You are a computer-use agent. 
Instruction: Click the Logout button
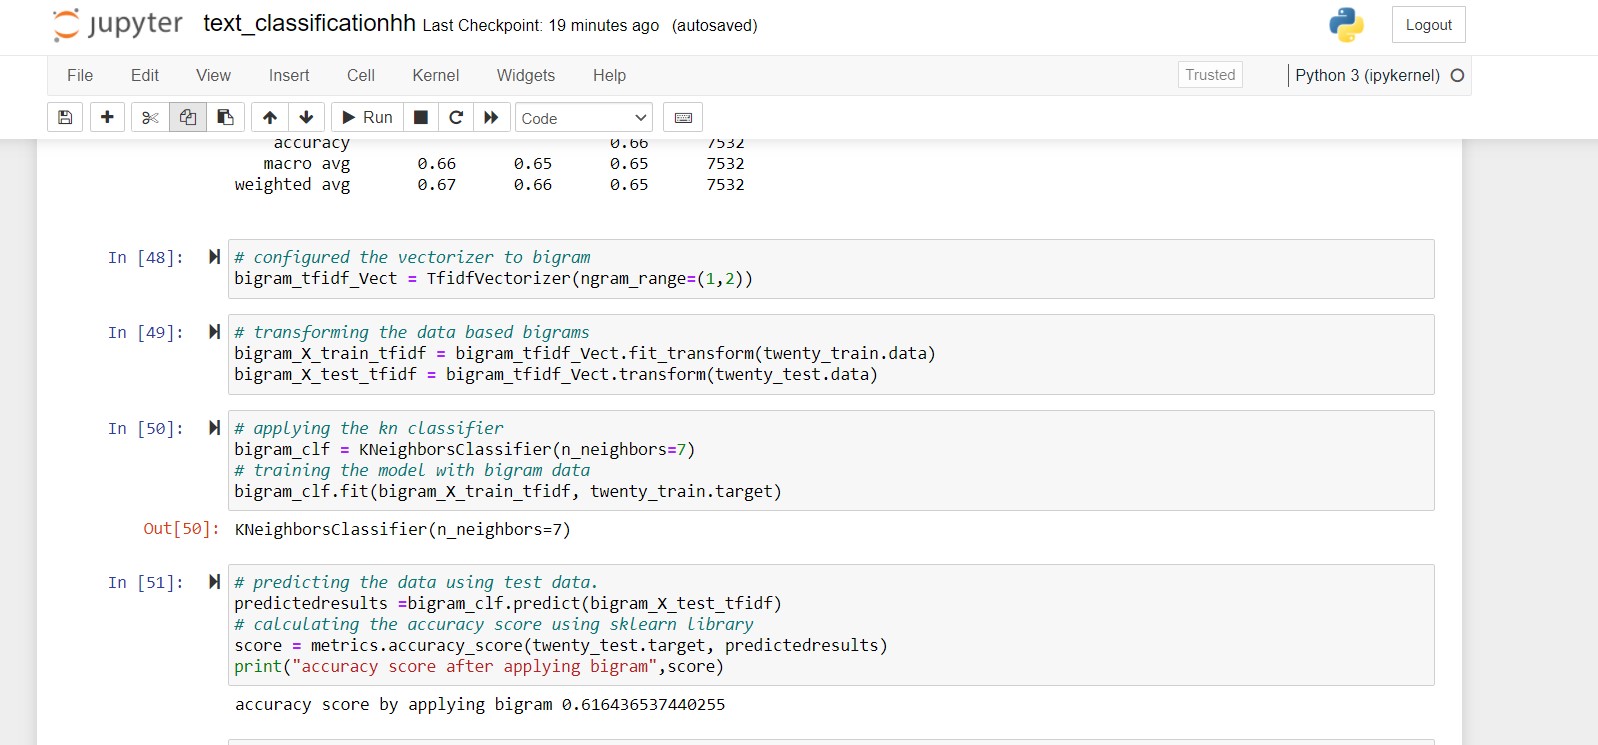(x=1428, y=25)
